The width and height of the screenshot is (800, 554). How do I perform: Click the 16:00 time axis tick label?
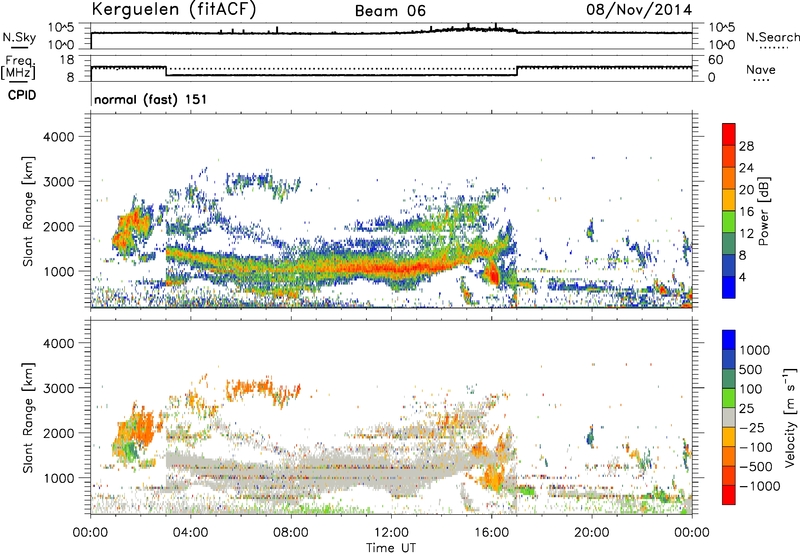tap(491, 533)
